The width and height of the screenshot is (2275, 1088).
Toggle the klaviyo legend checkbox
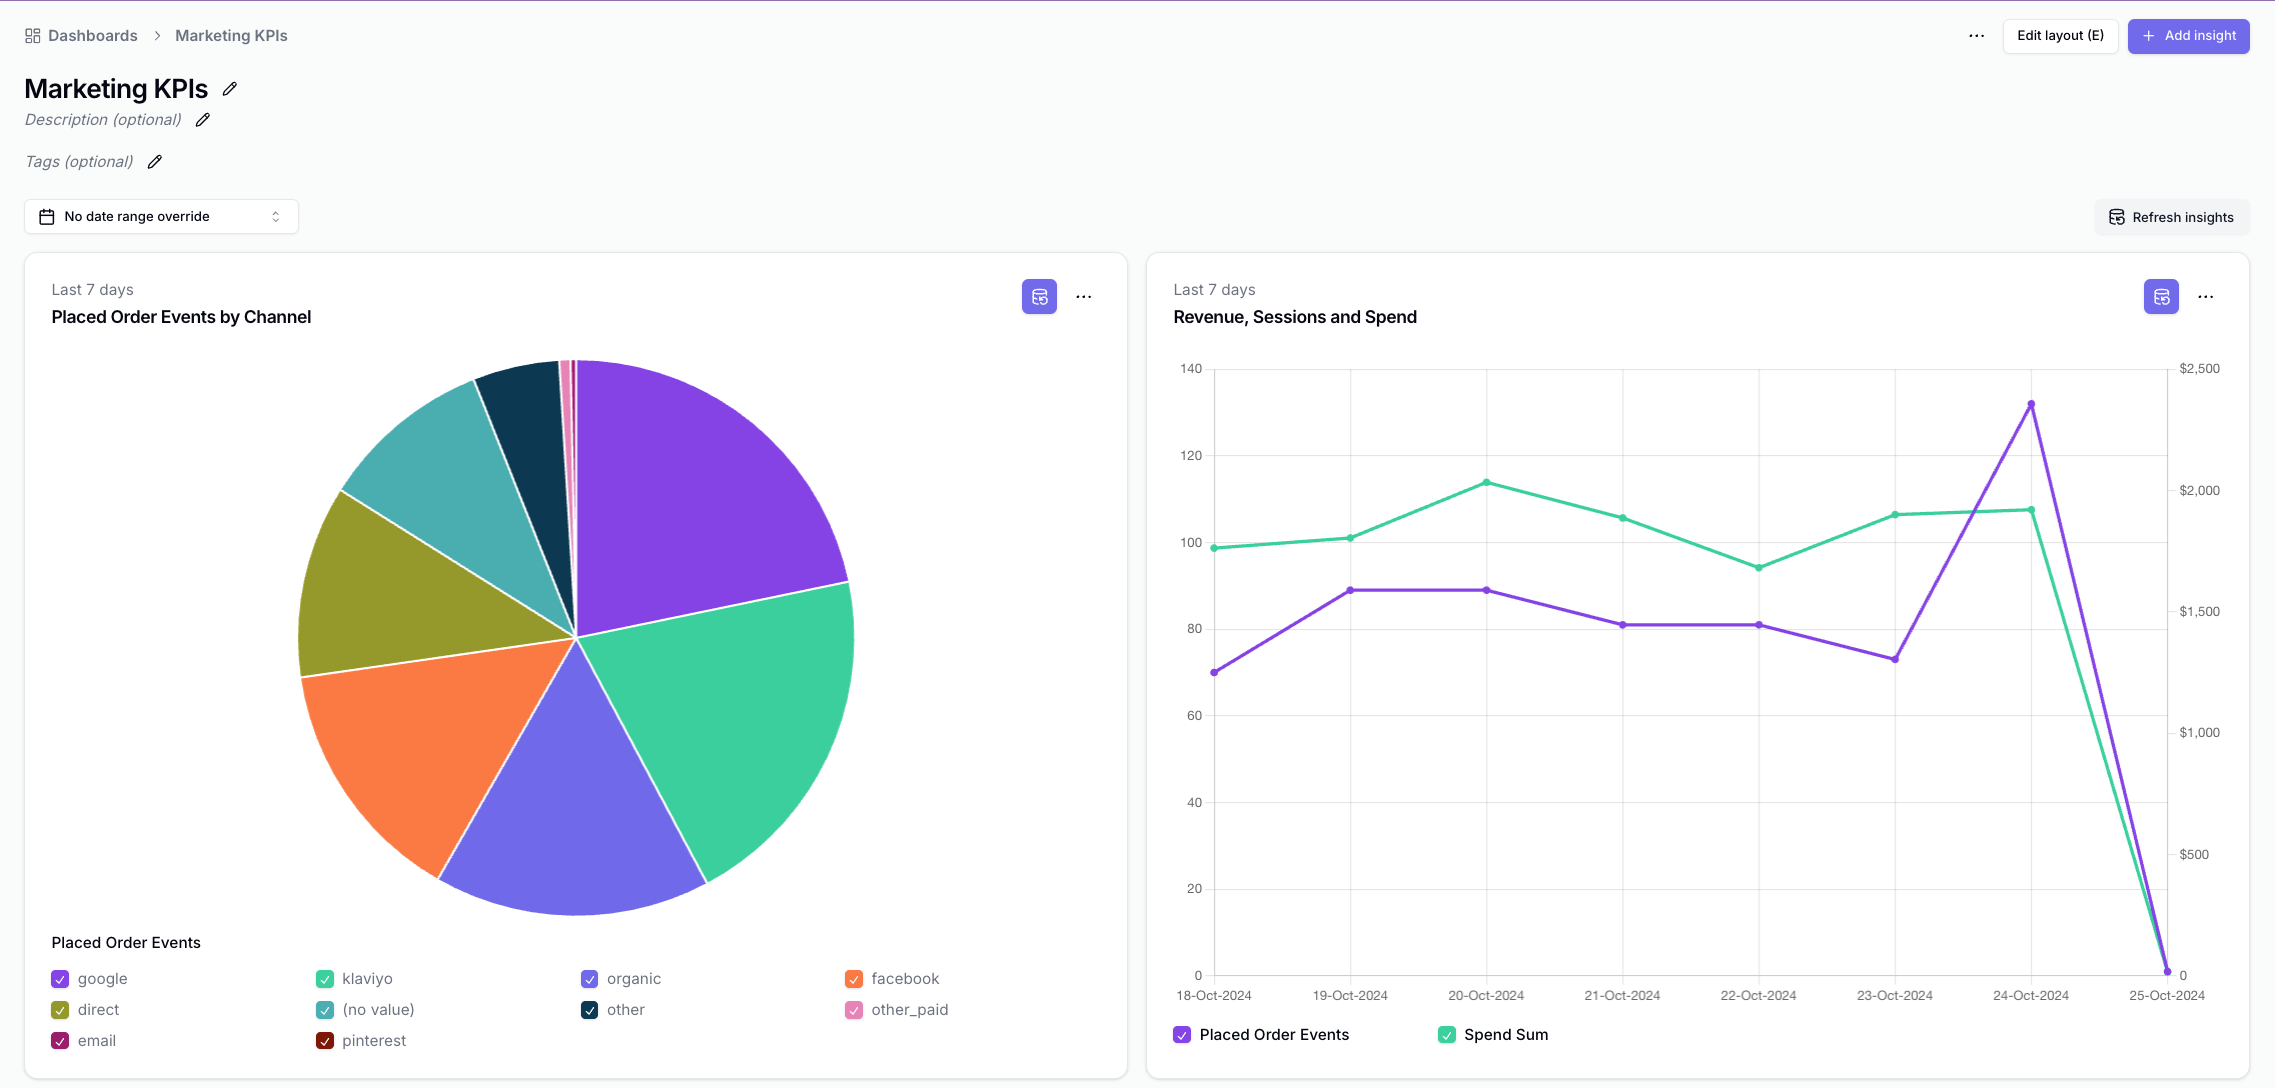click(x=325, y=979)
